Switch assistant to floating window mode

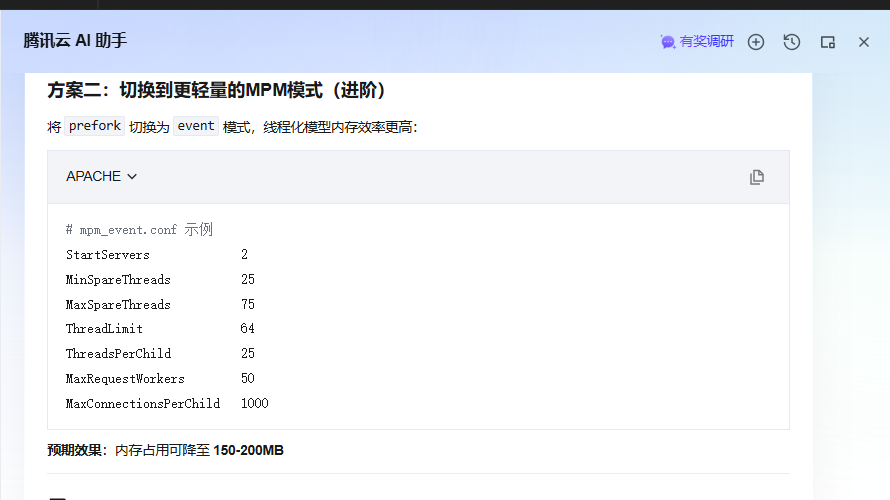click(827, 42)
